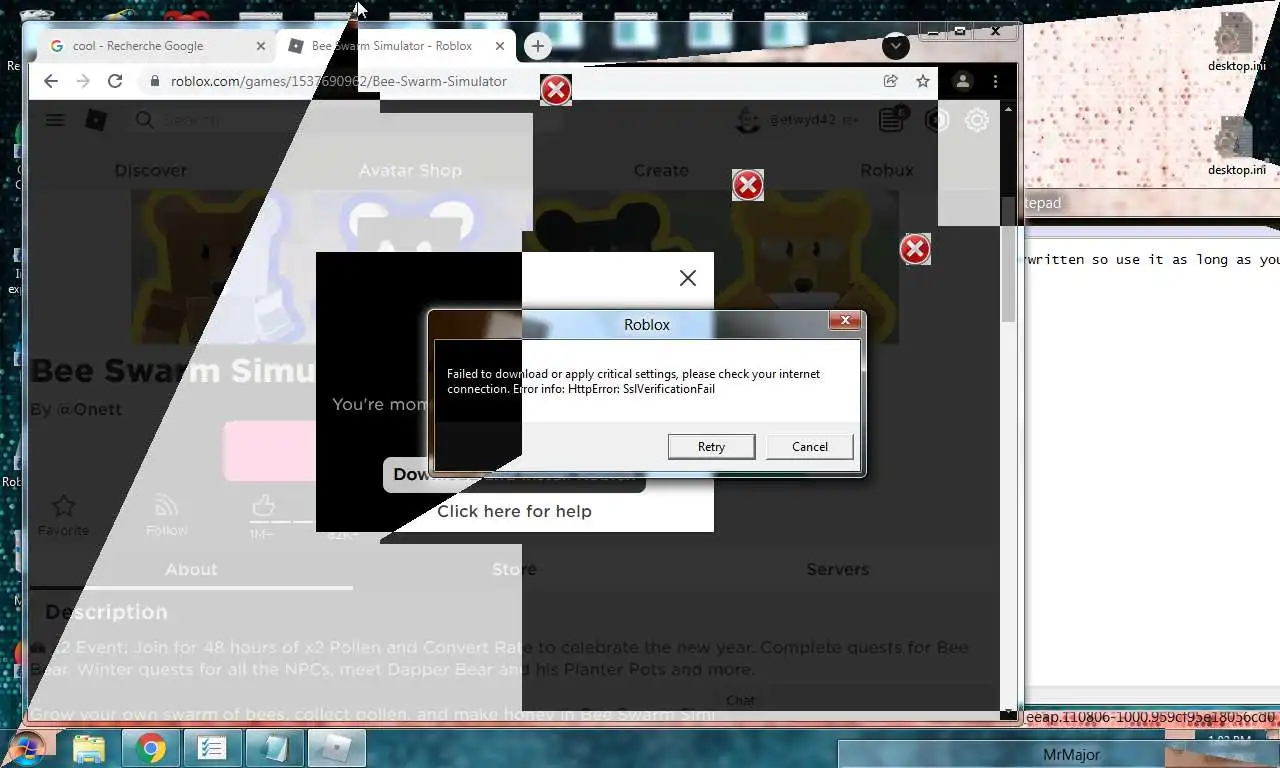
Task: Open the Roblox avatar profile icon
Action: (x=747, y=120)
